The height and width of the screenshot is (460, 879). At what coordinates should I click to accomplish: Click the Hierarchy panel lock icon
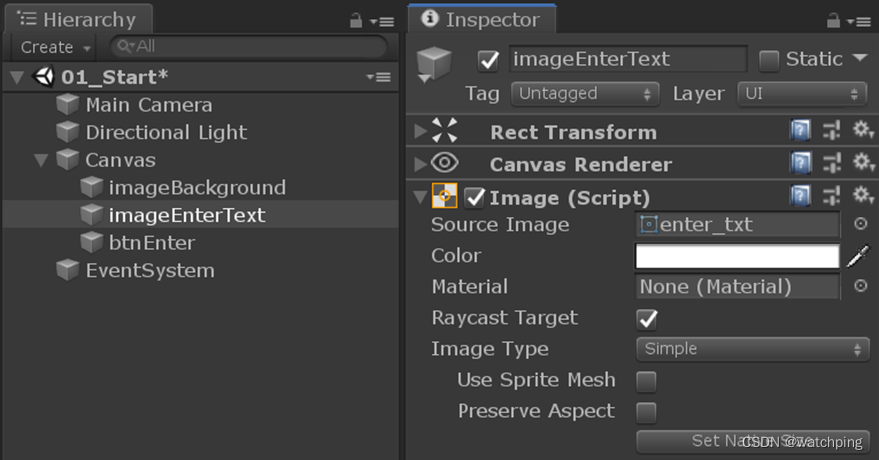(356, 21)
